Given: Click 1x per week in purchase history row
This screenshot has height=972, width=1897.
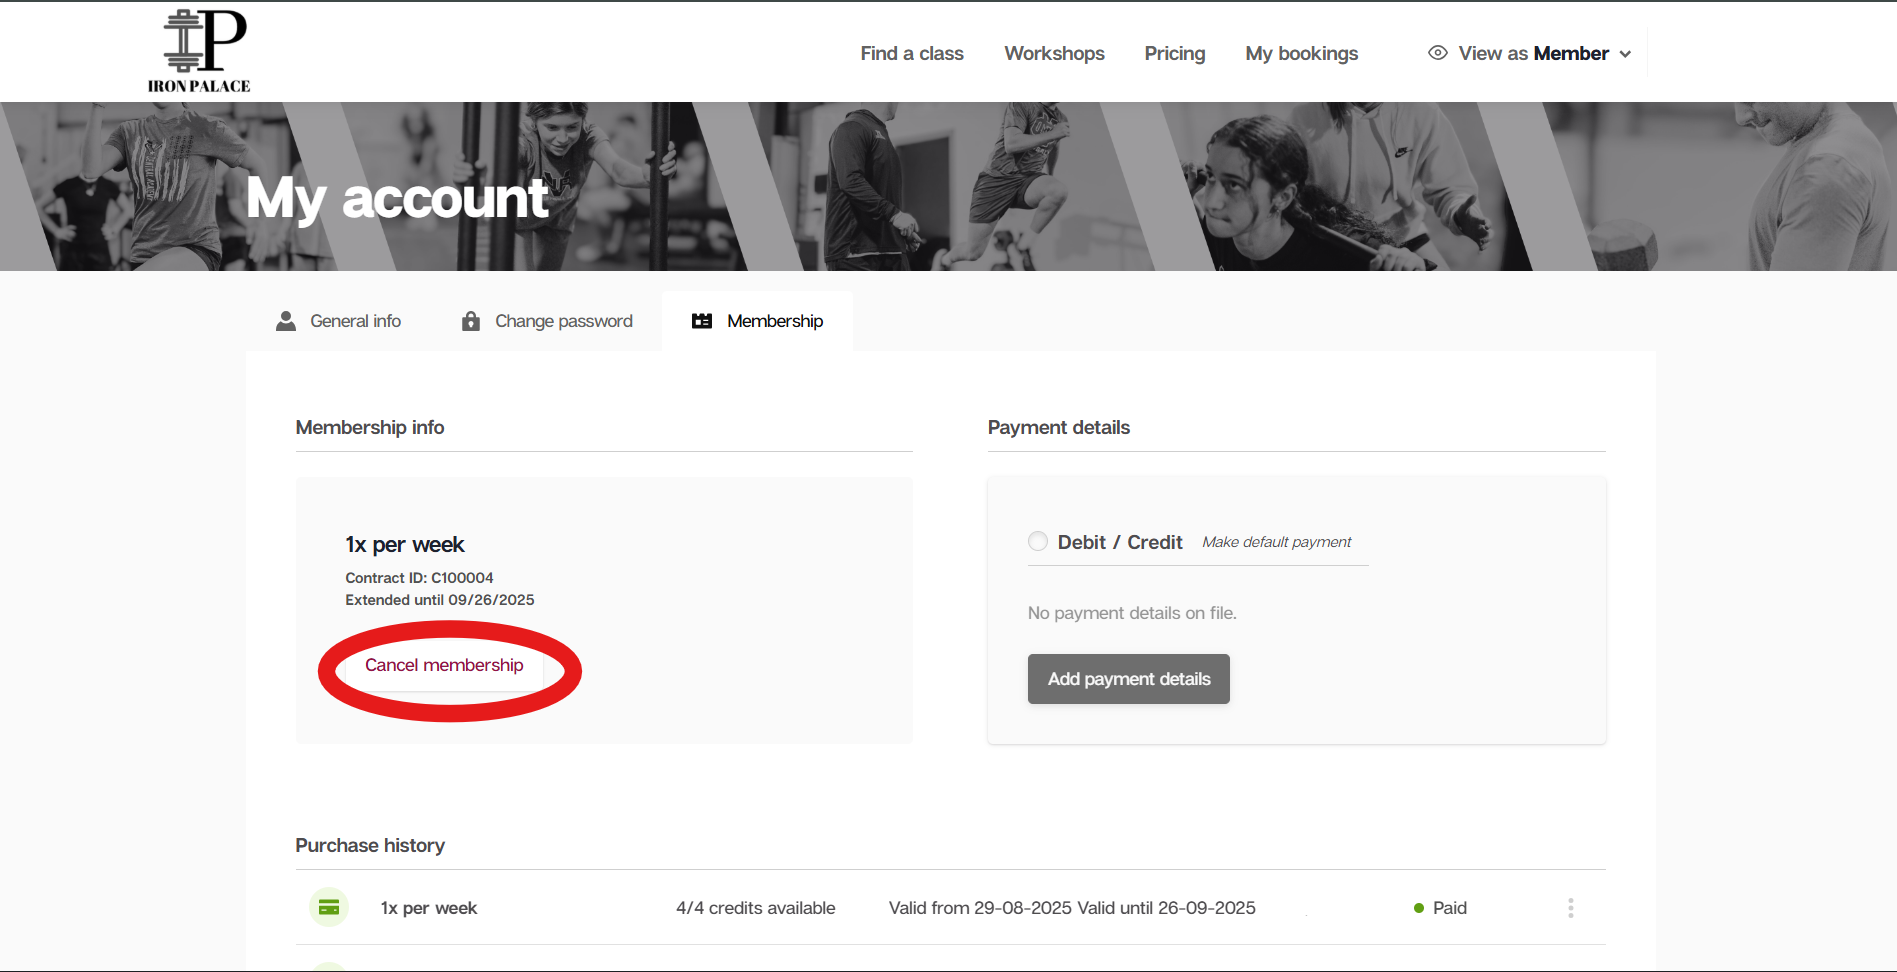Looking at the screenshot, I should (x=429, y=908).
